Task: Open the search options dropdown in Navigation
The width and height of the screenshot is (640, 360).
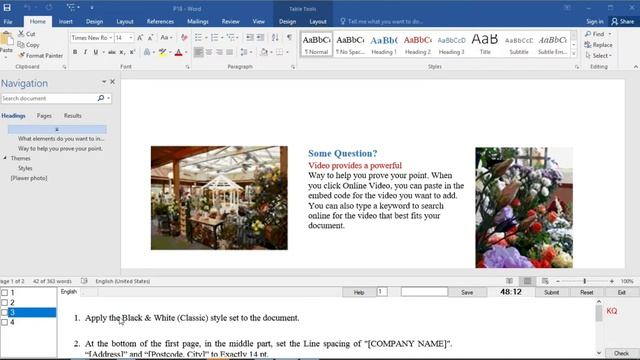Action: pos(108,98)
